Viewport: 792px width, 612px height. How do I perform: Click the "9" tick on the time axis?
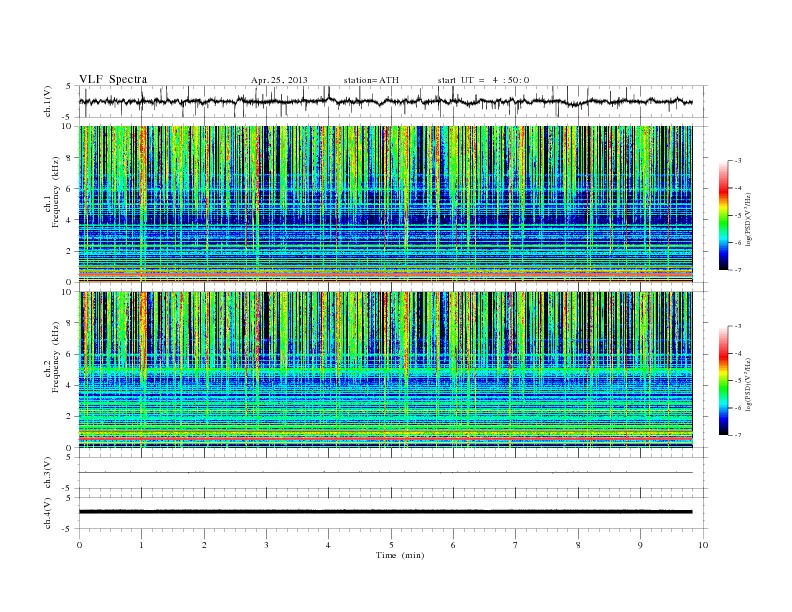pos(640,545)
